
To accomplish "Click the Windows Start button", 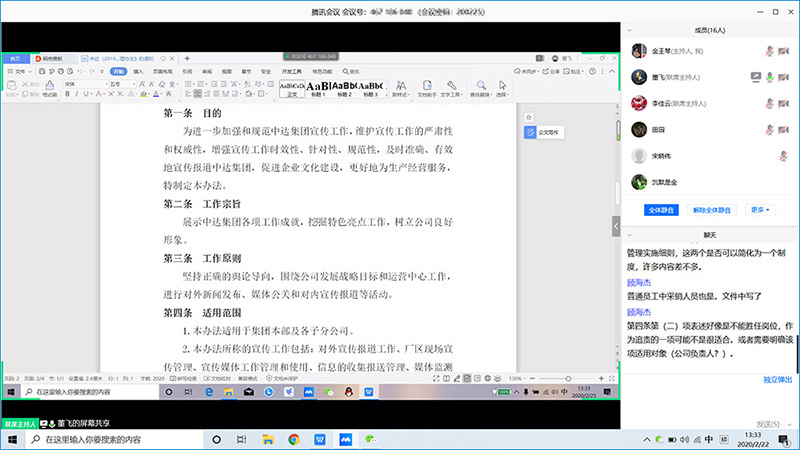I will tap(12, 439).
